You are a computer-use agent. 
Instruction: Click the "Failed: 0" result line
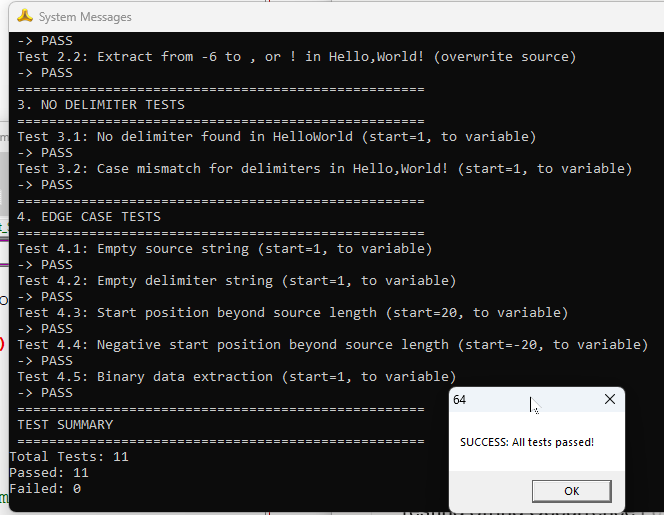[45, 489]
